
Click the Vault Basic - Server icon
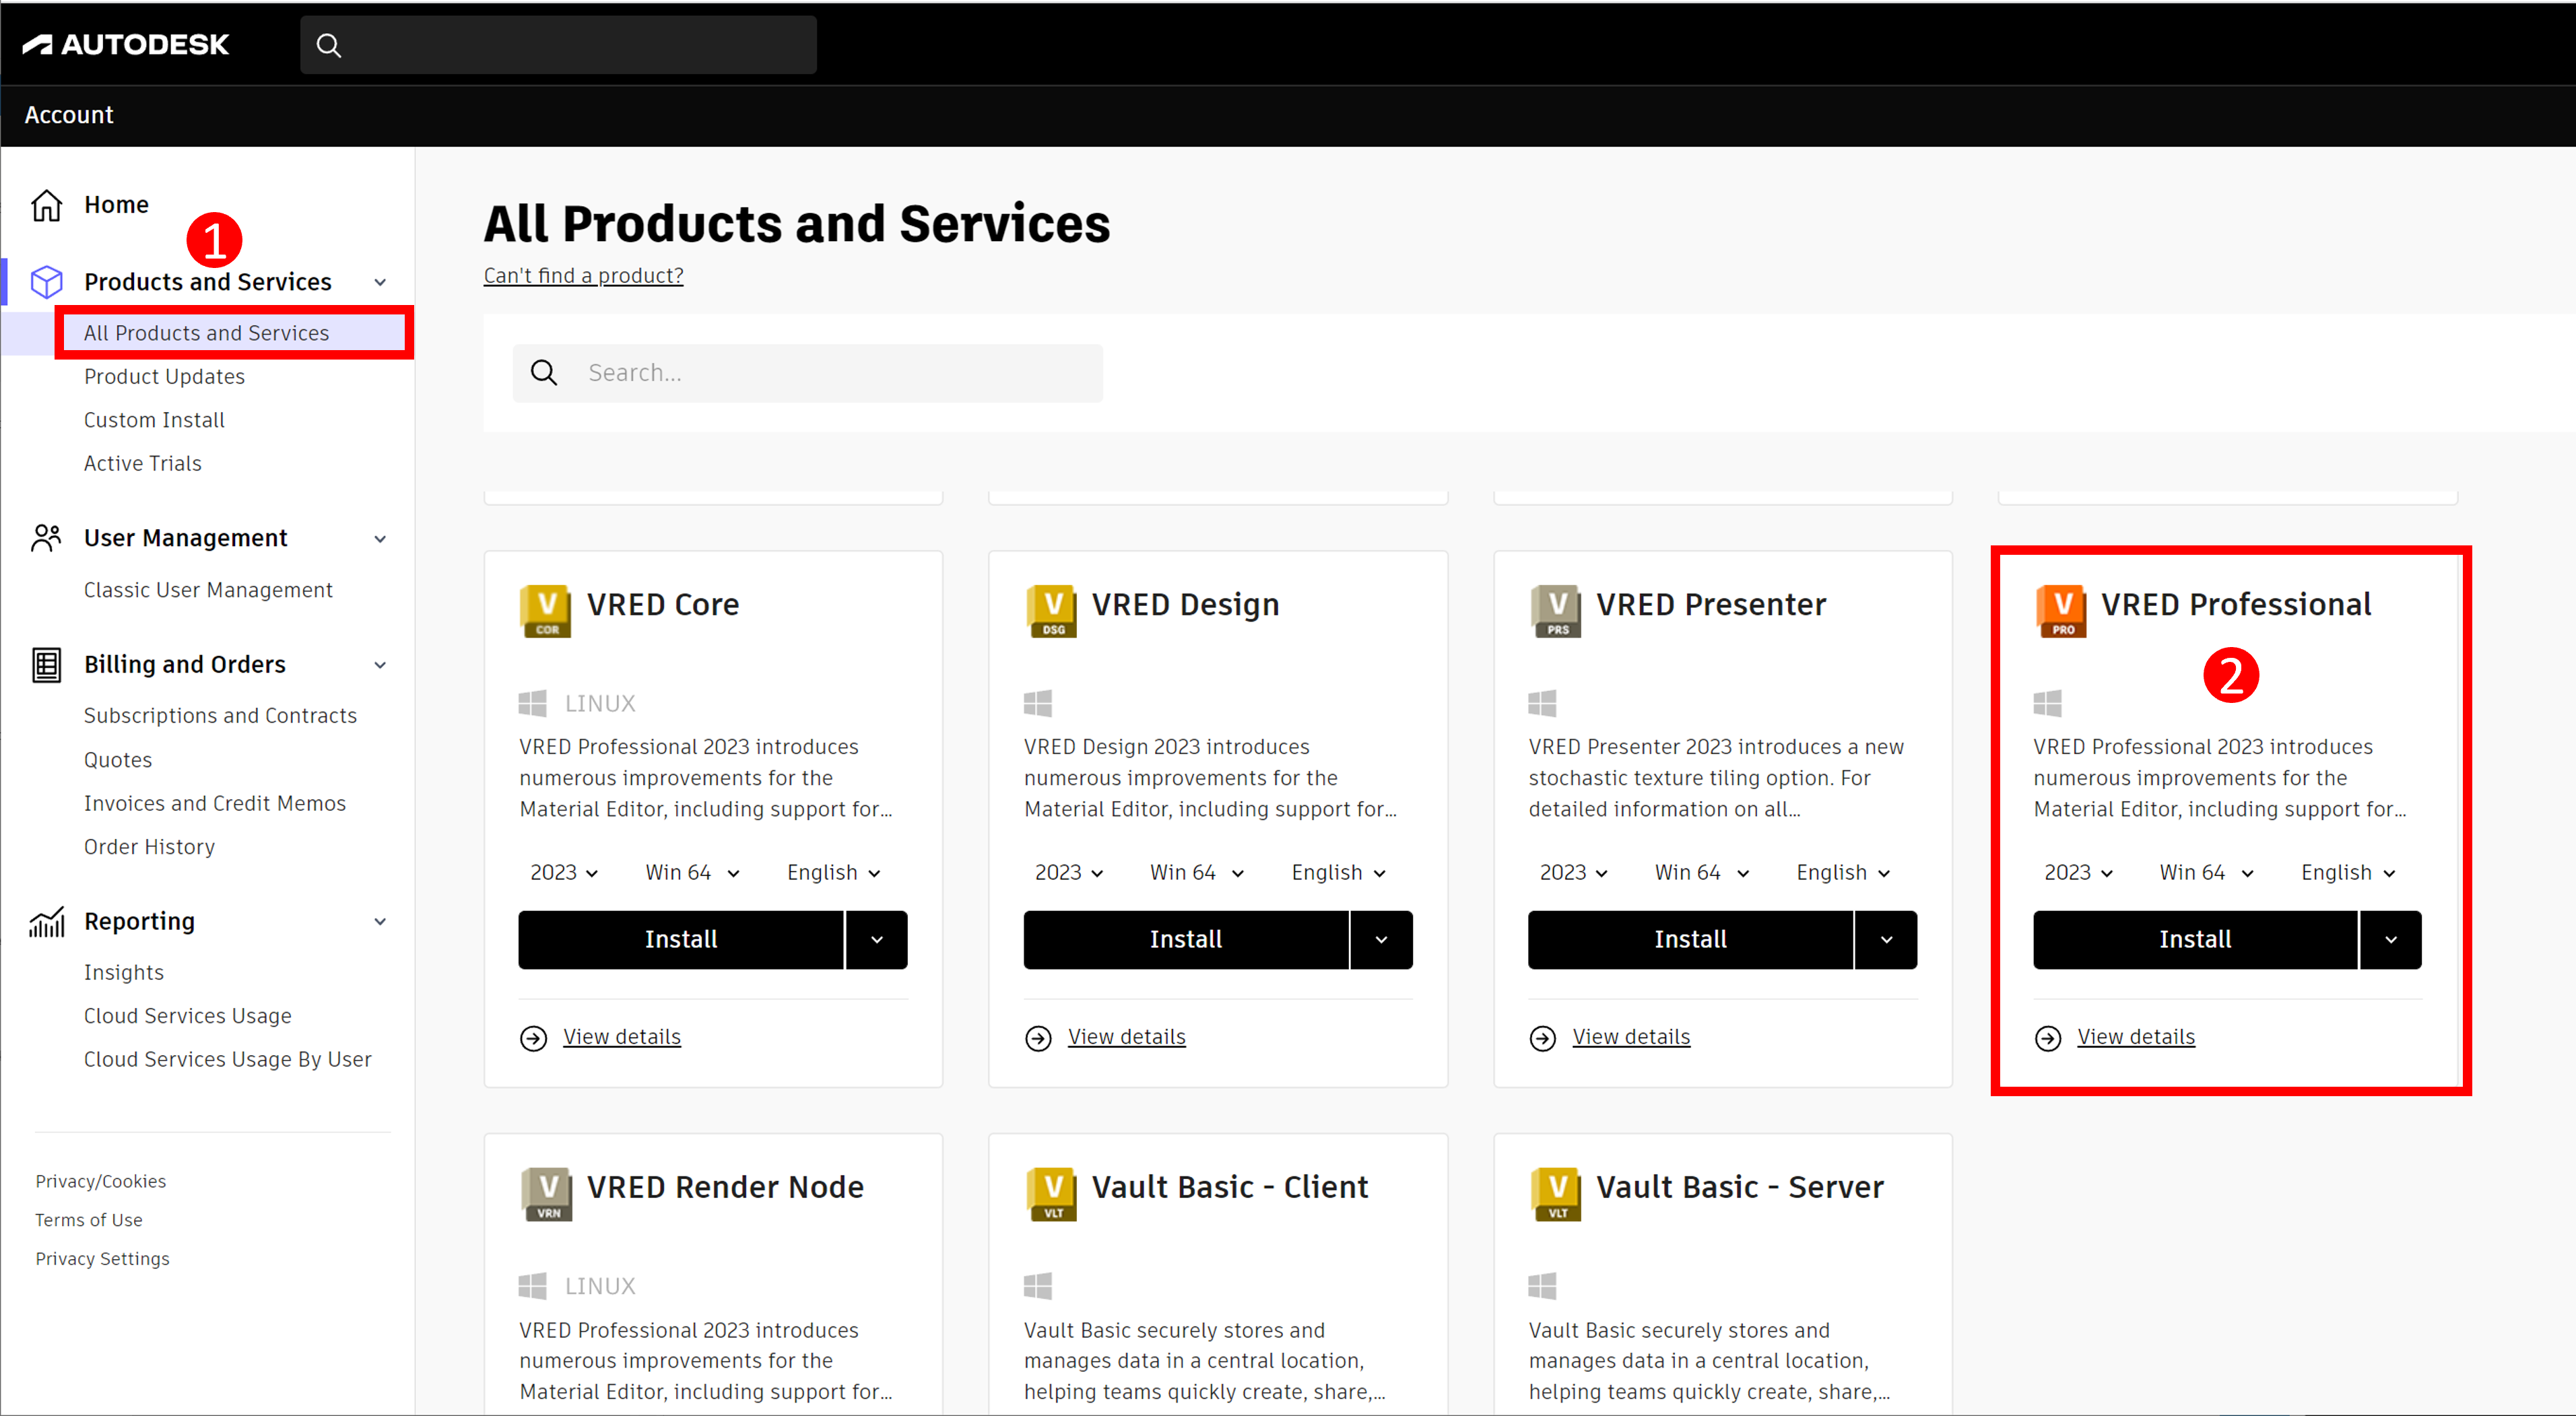click(1556, 1193)
